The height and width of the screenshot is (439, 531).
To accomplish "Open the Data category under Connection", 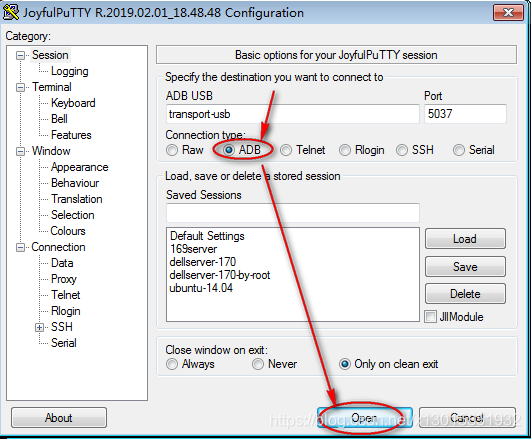I will pyautogui.click(x=62, y=263).
